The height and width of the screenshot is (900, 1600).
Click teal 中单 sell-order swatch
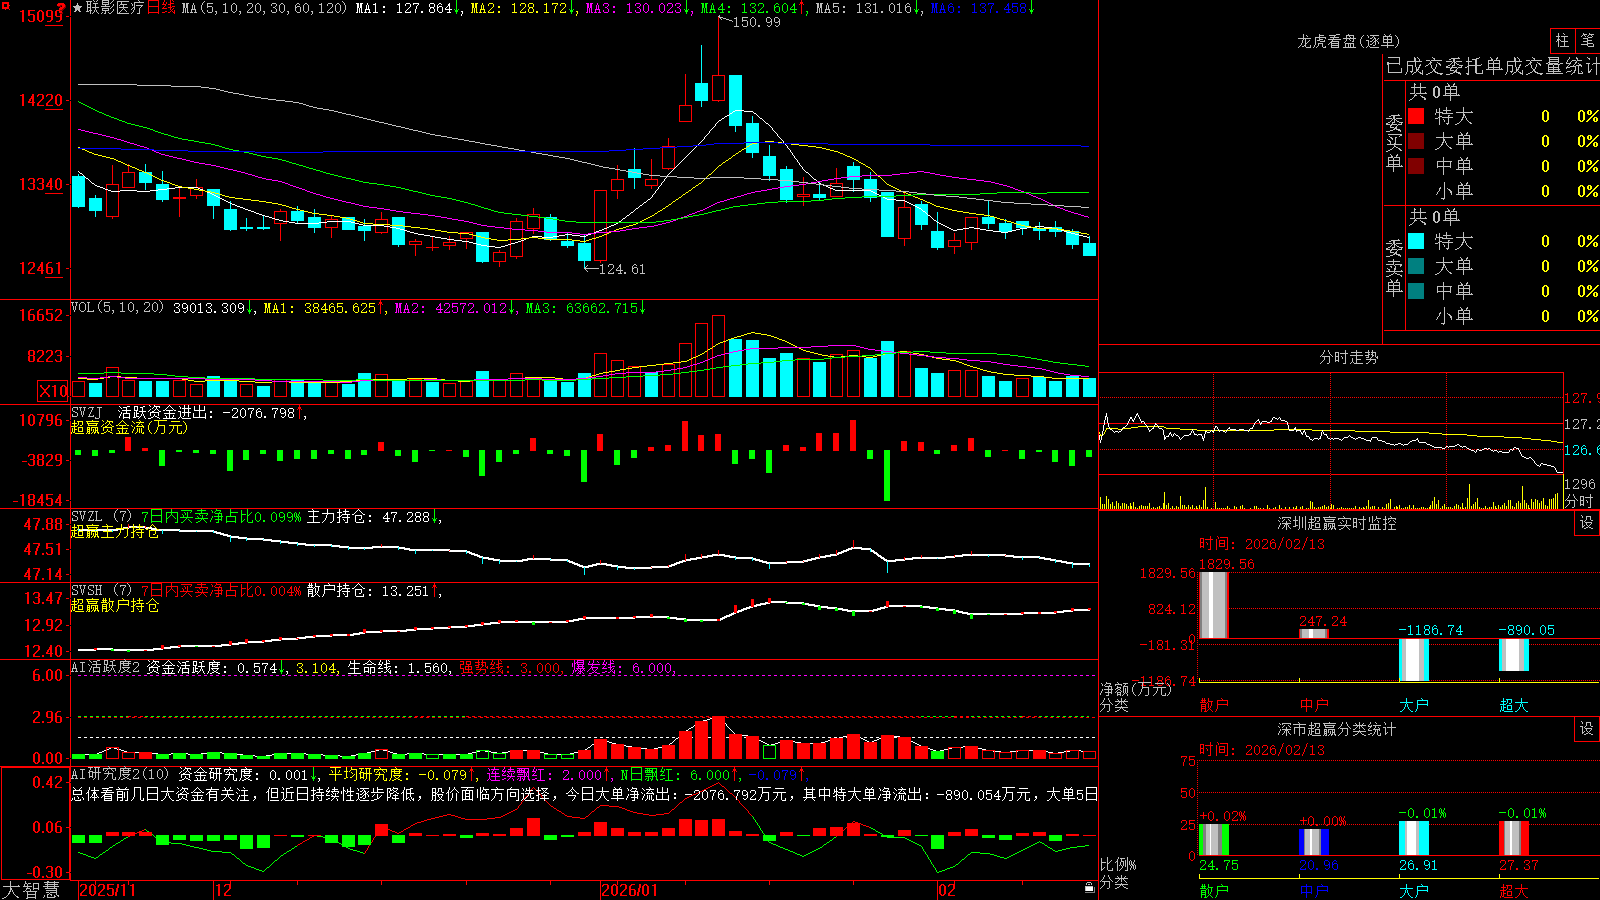pyautogui.click(x=1416, y=291)
